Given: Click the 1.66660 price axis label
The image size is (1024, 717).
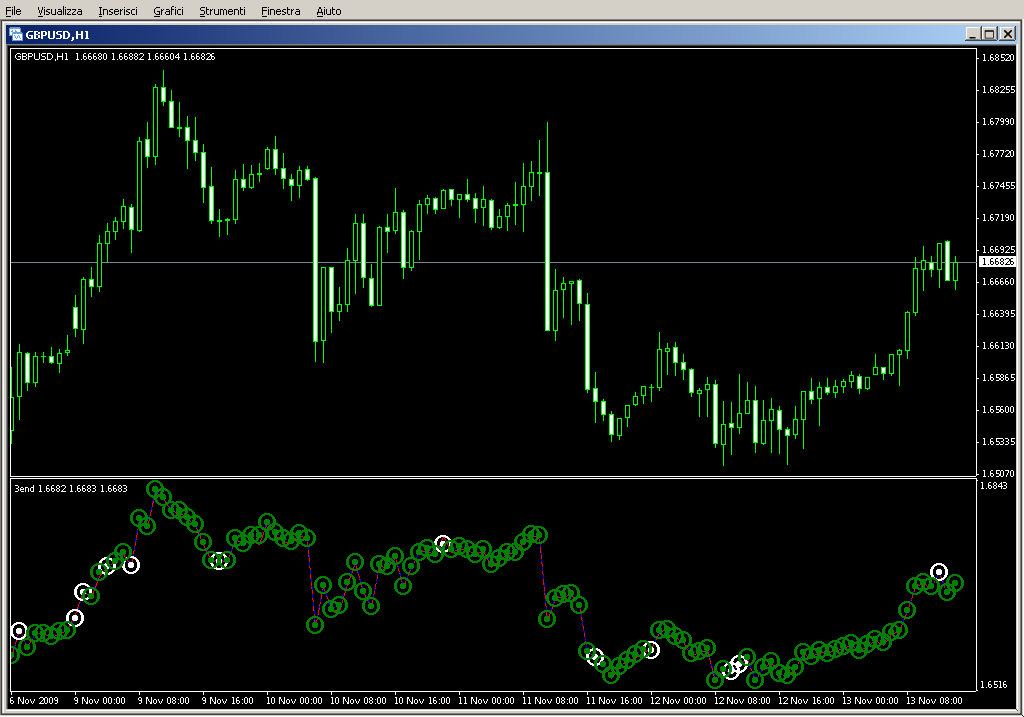Looking at the screenshot, I should 999,281.
